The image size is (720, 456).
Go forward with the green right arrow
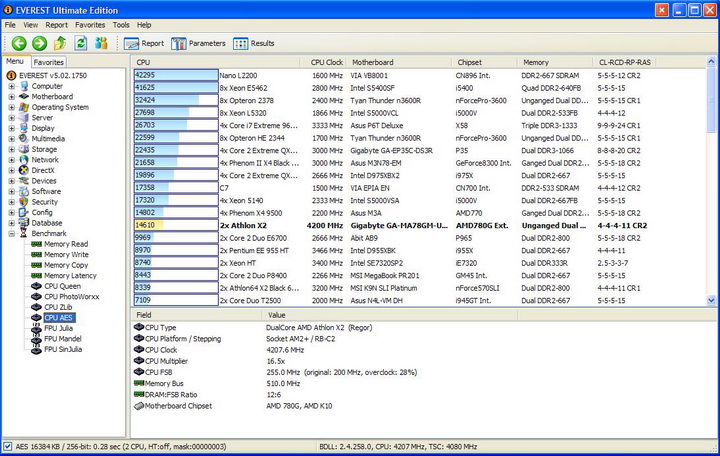coord(39,43)
